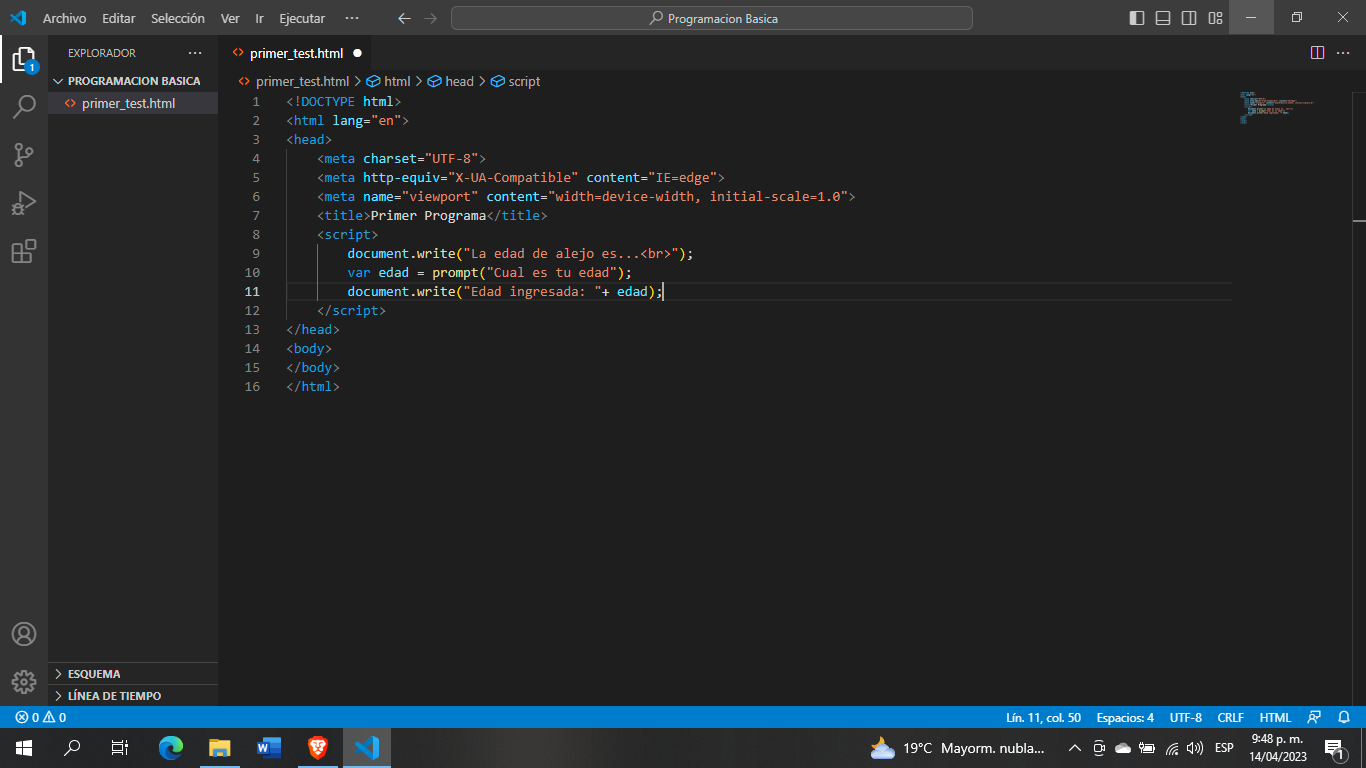The width and height of the screenshot is (1366, 768).
Task: Close the unsaved primer_test.html tab dot
Action: [357, 53]
